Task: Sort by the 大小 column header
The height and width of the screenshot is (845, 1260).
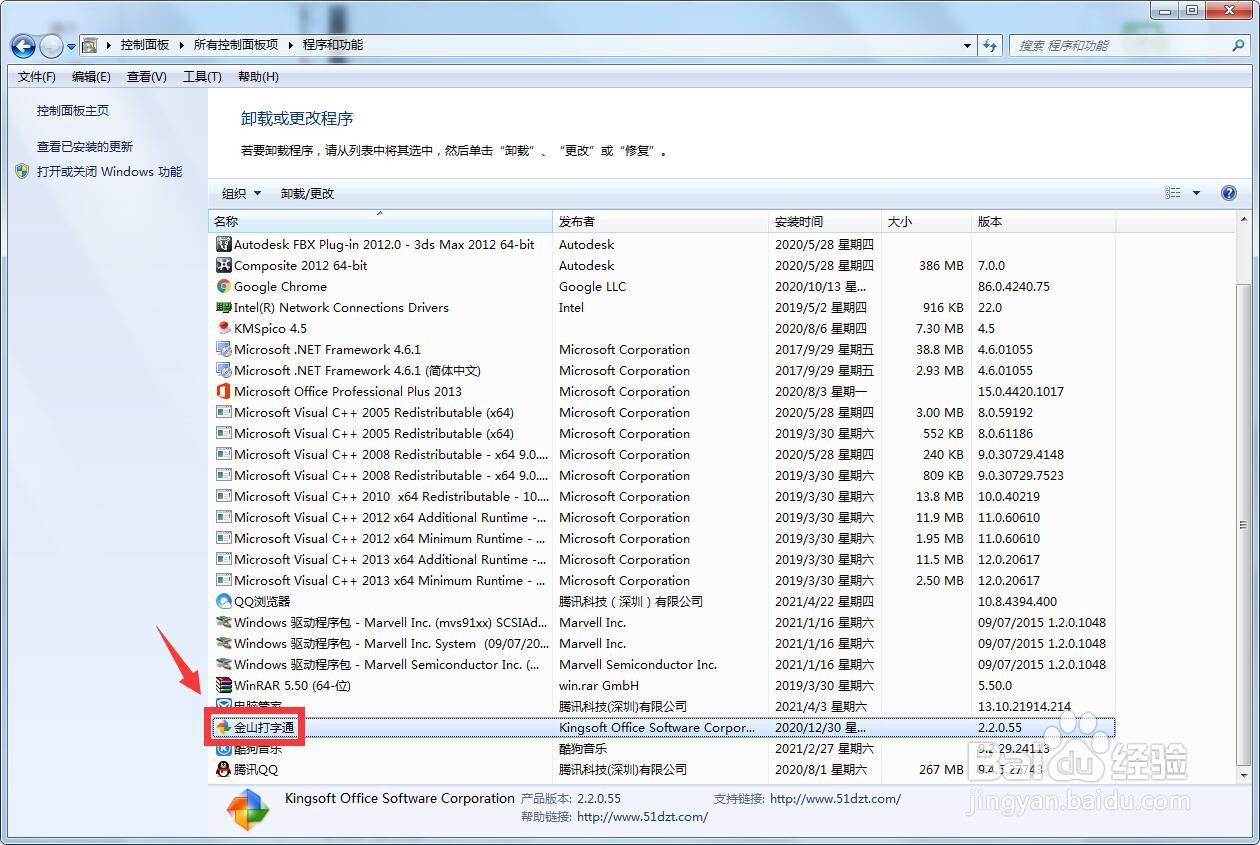Action: coord(927,222)
